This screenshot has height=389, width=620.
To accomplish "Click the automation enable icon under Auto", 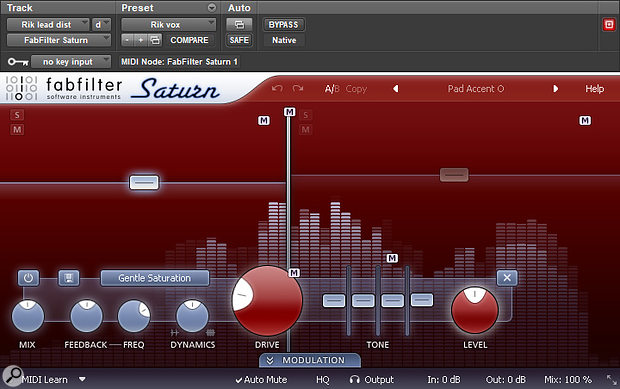I will pyautogui.click(x=239, y=25).
